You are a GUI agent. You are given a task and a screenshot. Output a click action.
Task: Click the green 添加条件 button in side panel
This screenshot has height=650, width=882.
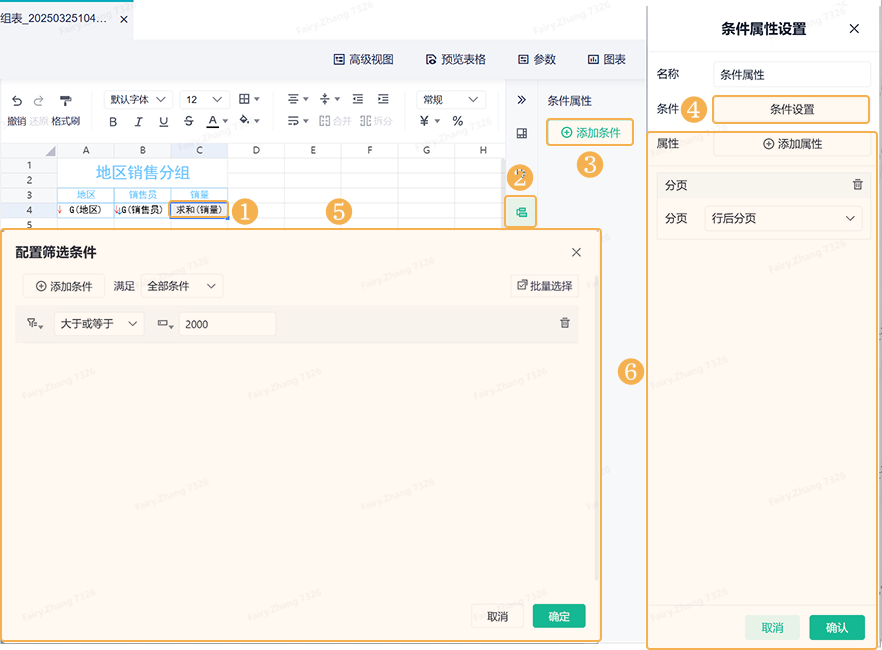point(591,133)
